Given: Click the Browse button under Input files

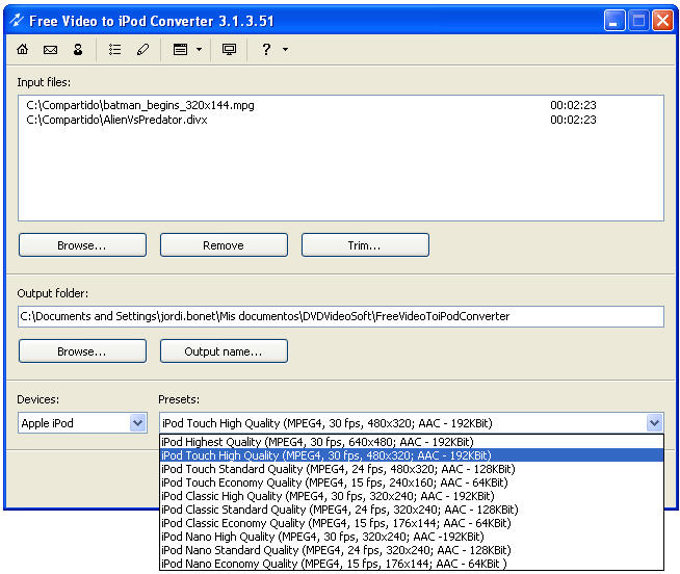Looking at the screenshot, I should click(82, 245).
